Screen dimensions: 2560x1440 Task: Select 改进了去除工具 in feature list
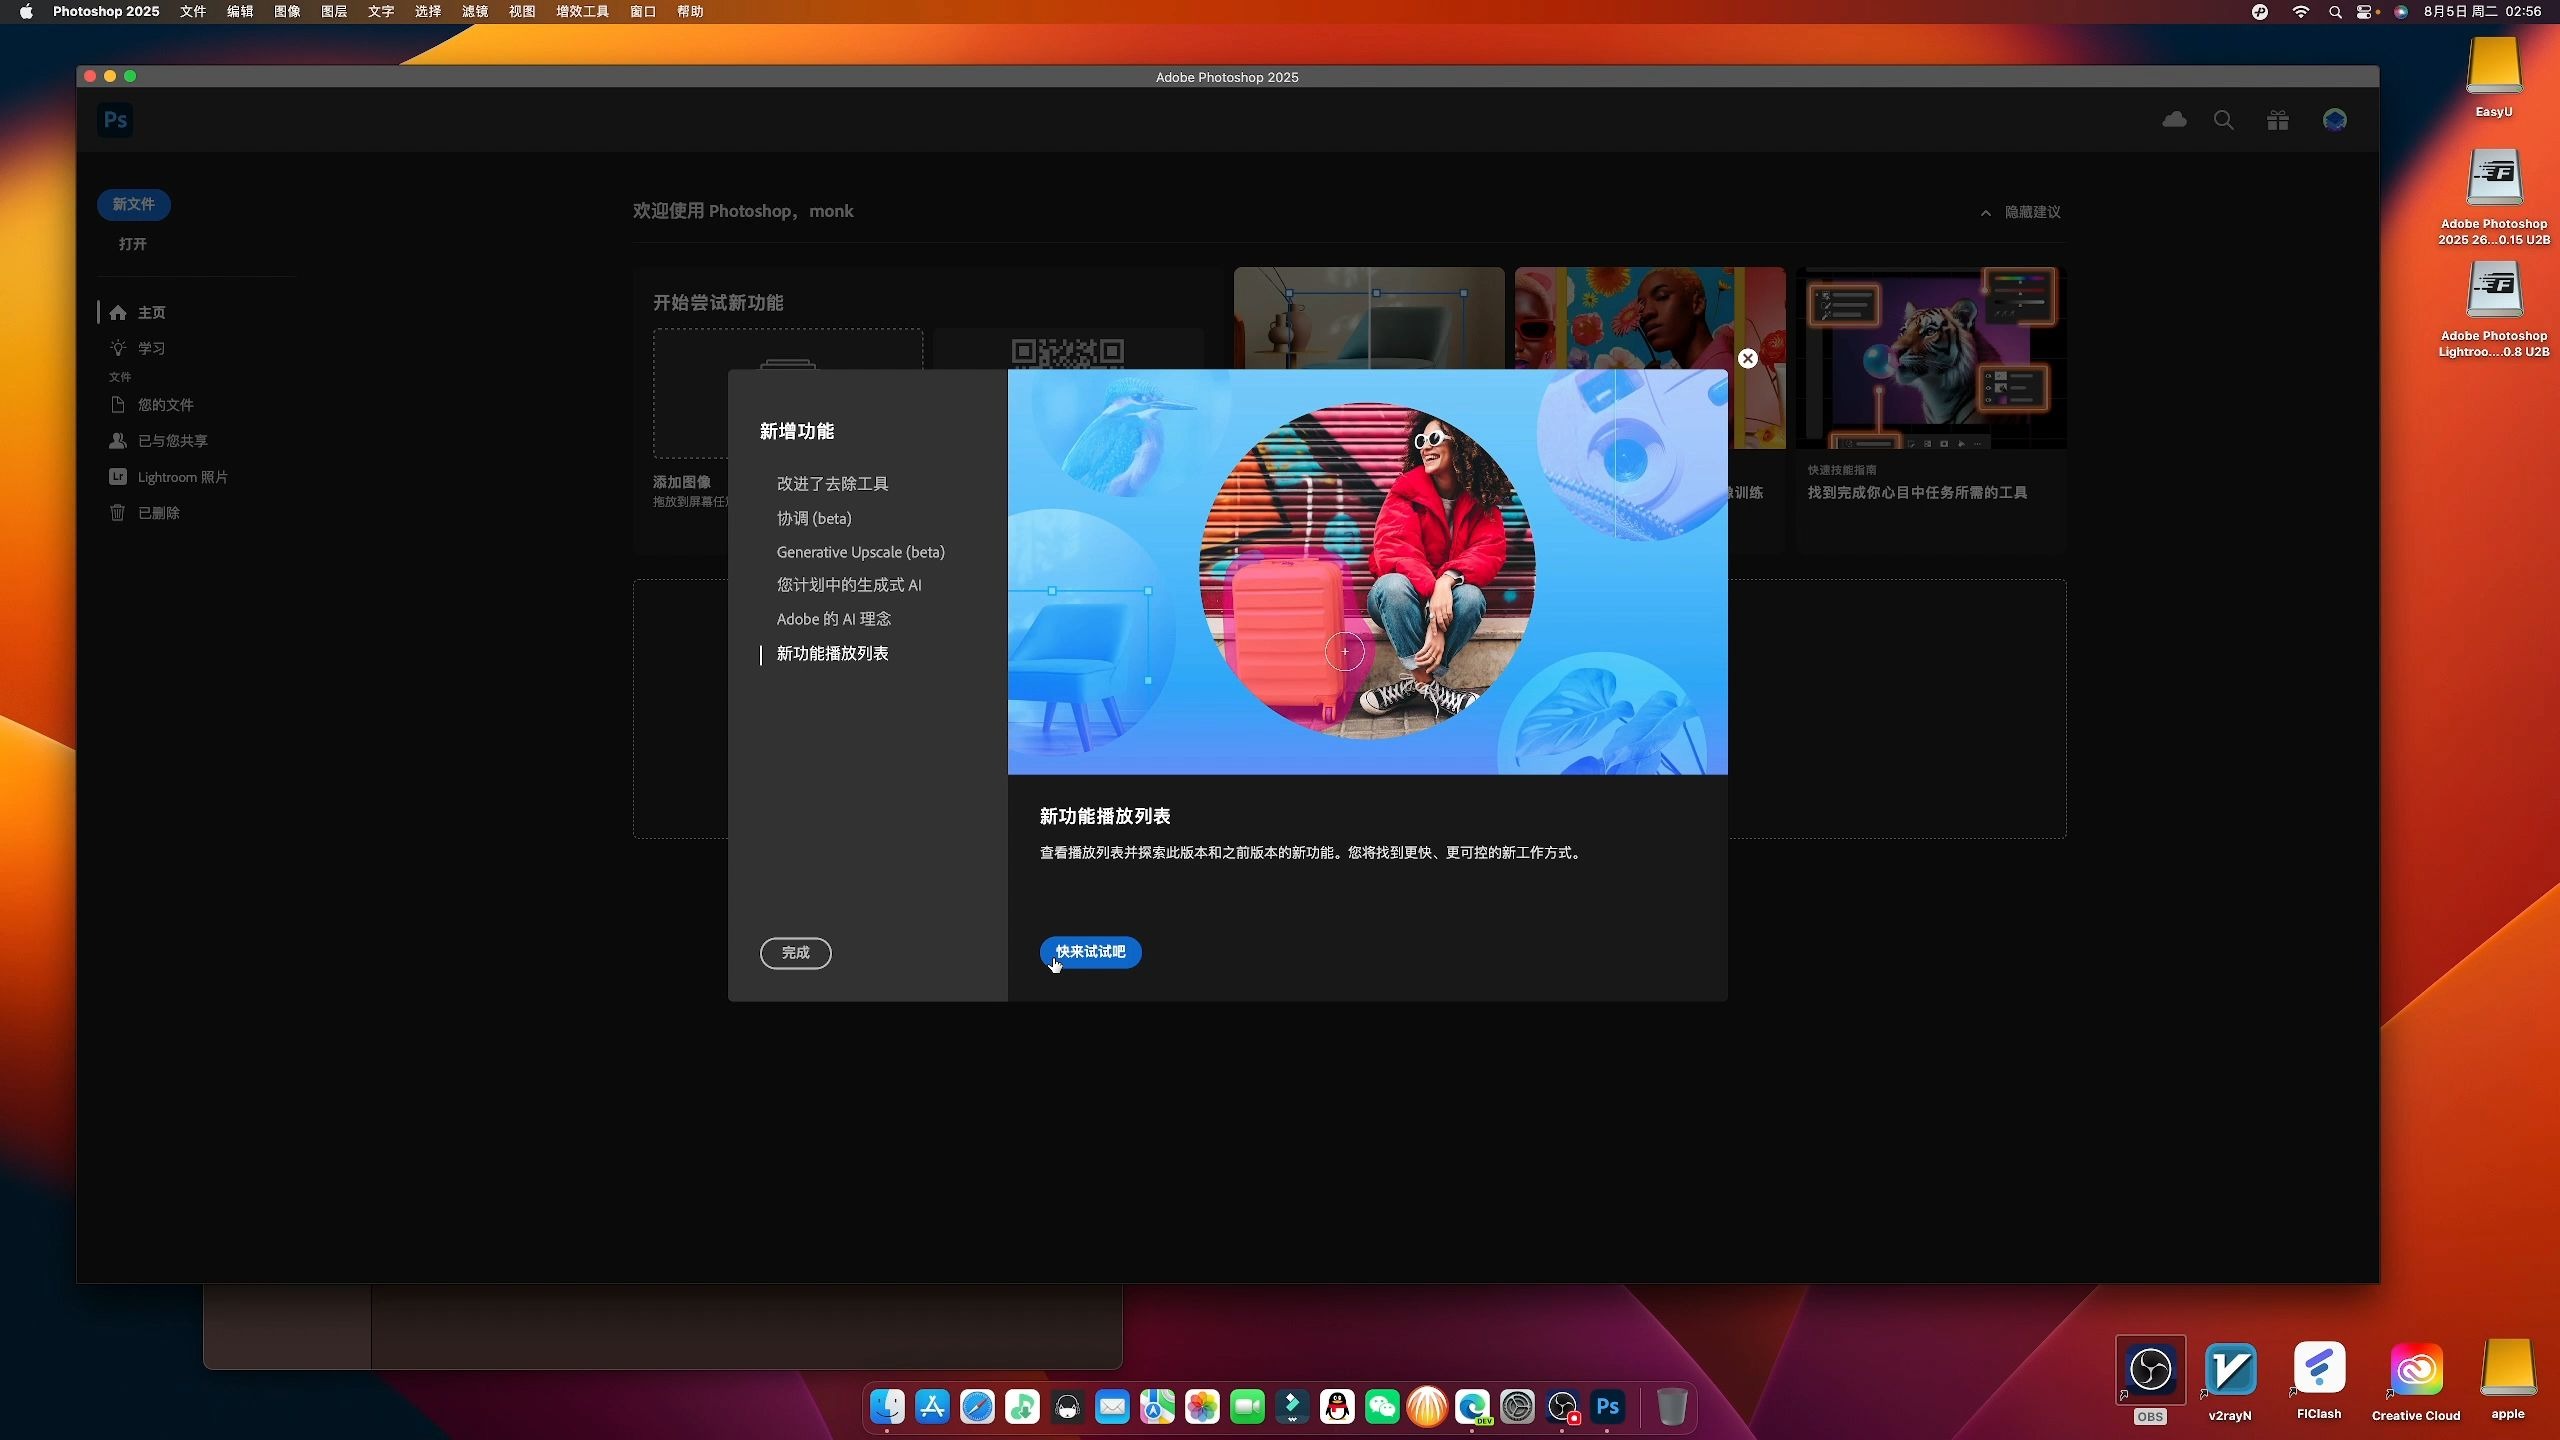pyautogui.click(x=832, y=484)
